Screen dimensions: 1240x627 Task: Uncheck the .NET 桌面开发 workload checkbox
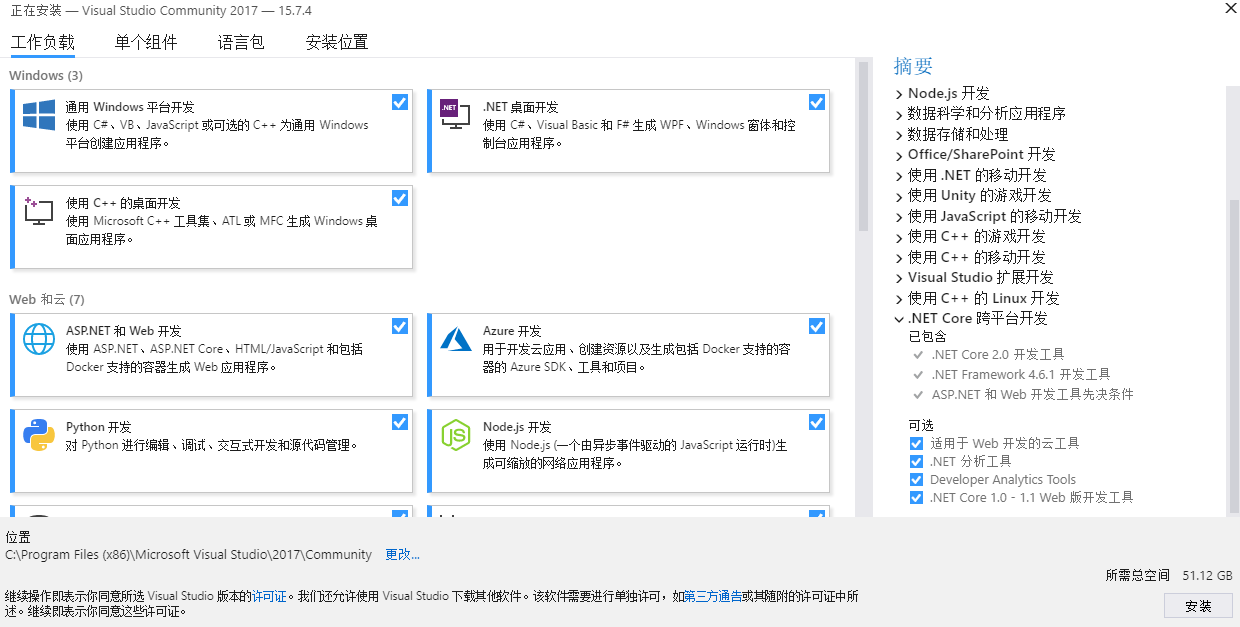[x=817, y=102]
